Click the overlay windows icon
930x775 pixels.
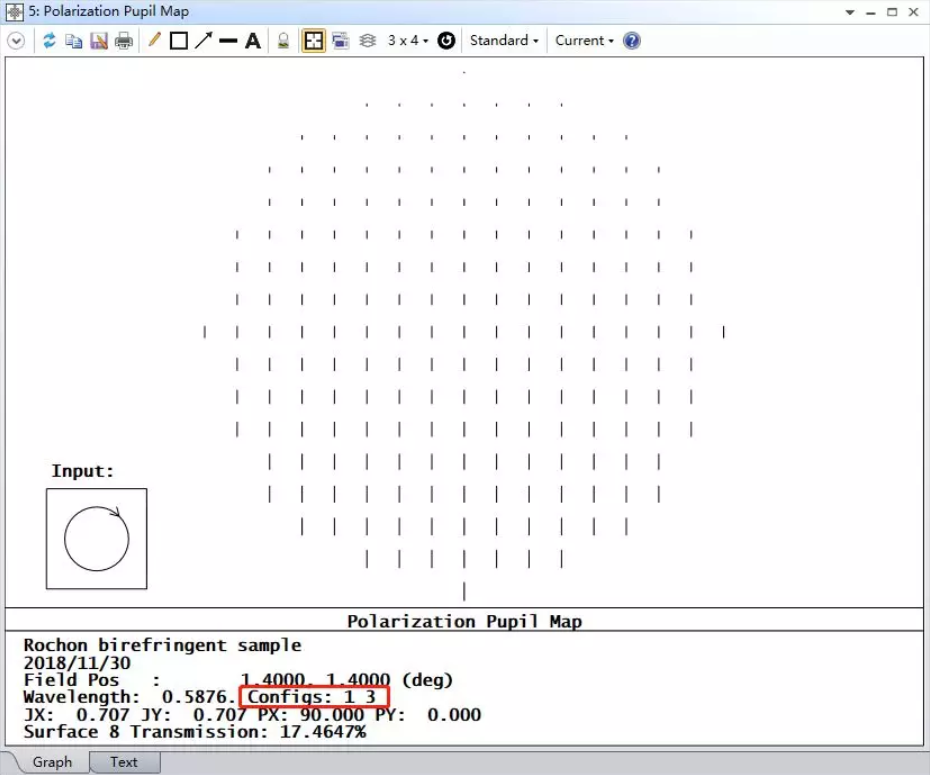coord(340,41)
